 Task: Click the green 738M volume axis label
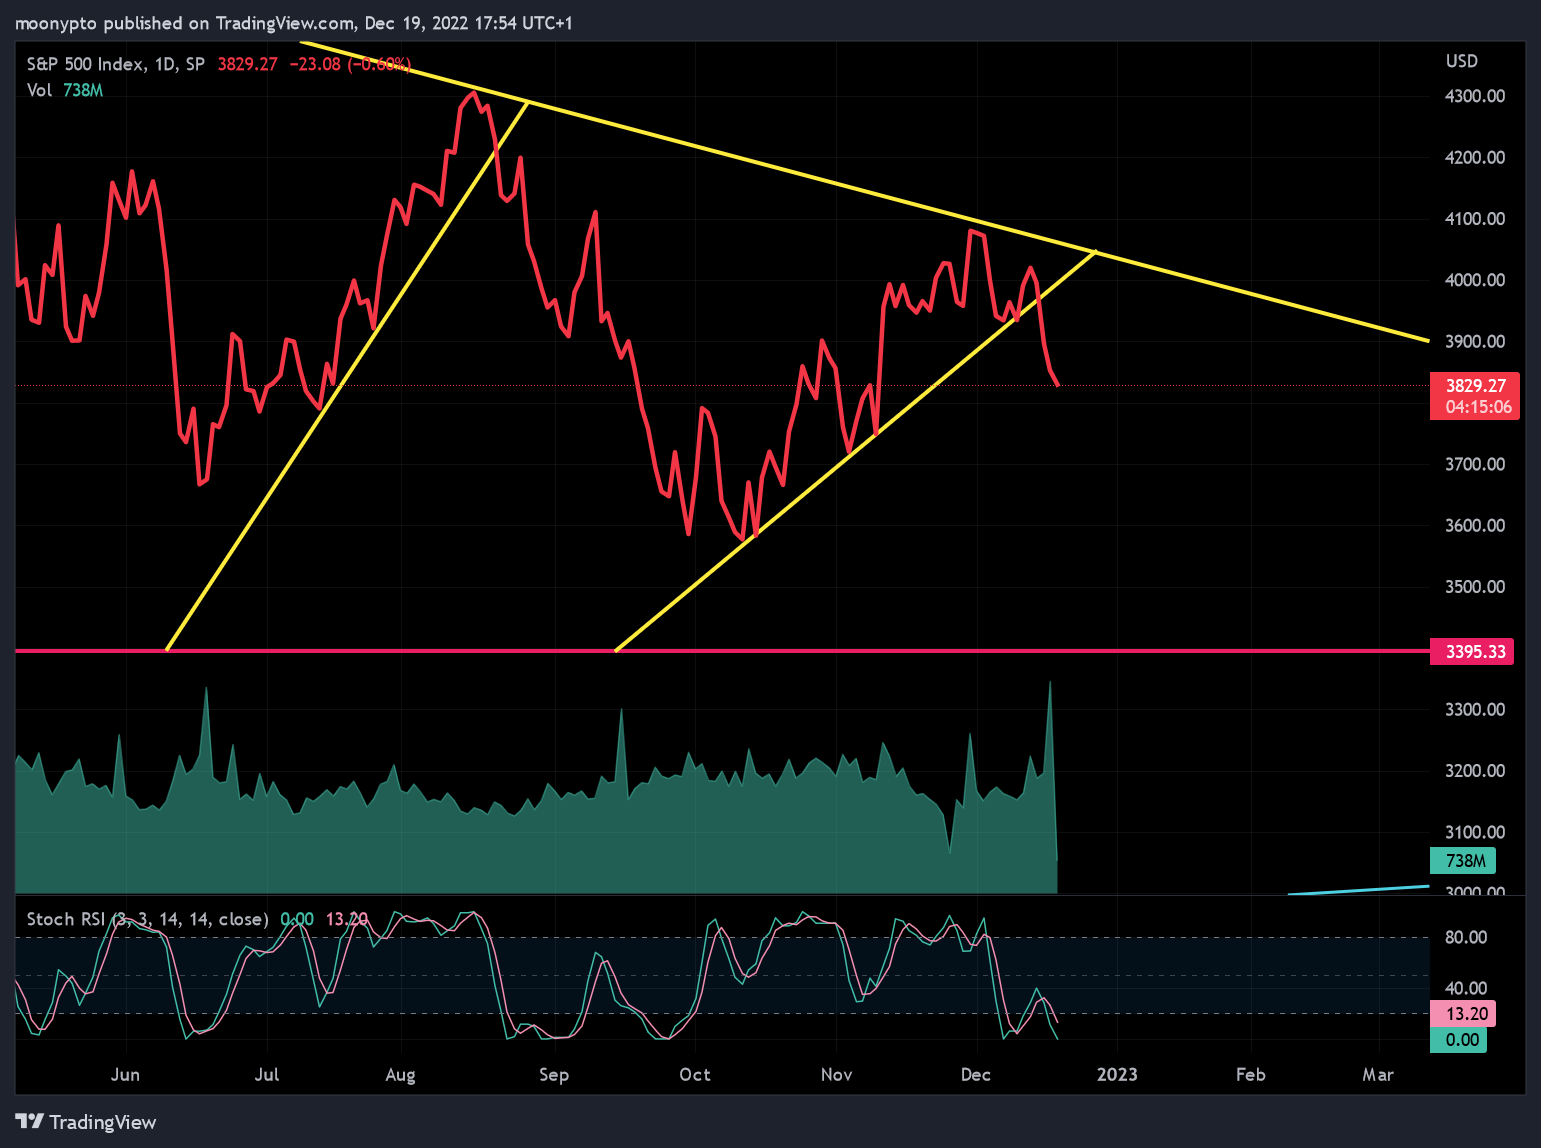tap(1463, 861)
